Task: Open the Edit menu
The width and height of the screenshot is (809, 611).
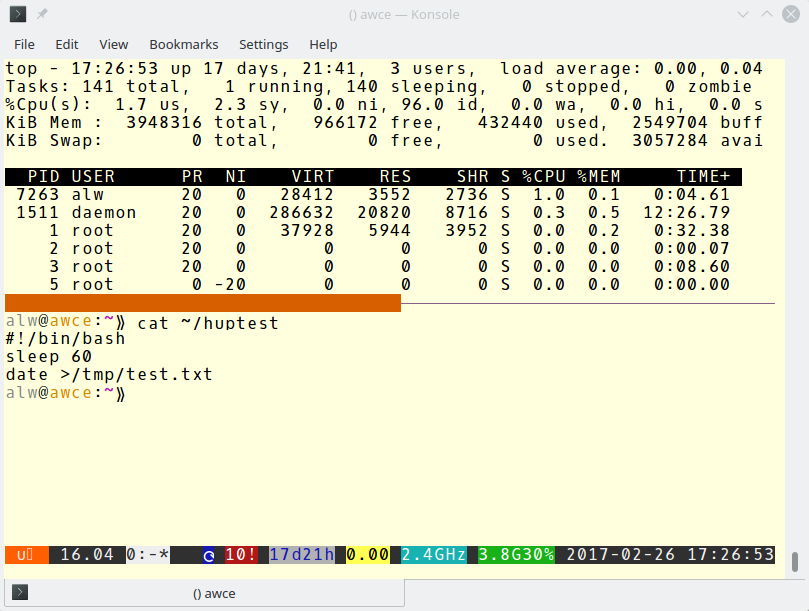Action: [67, 44]
